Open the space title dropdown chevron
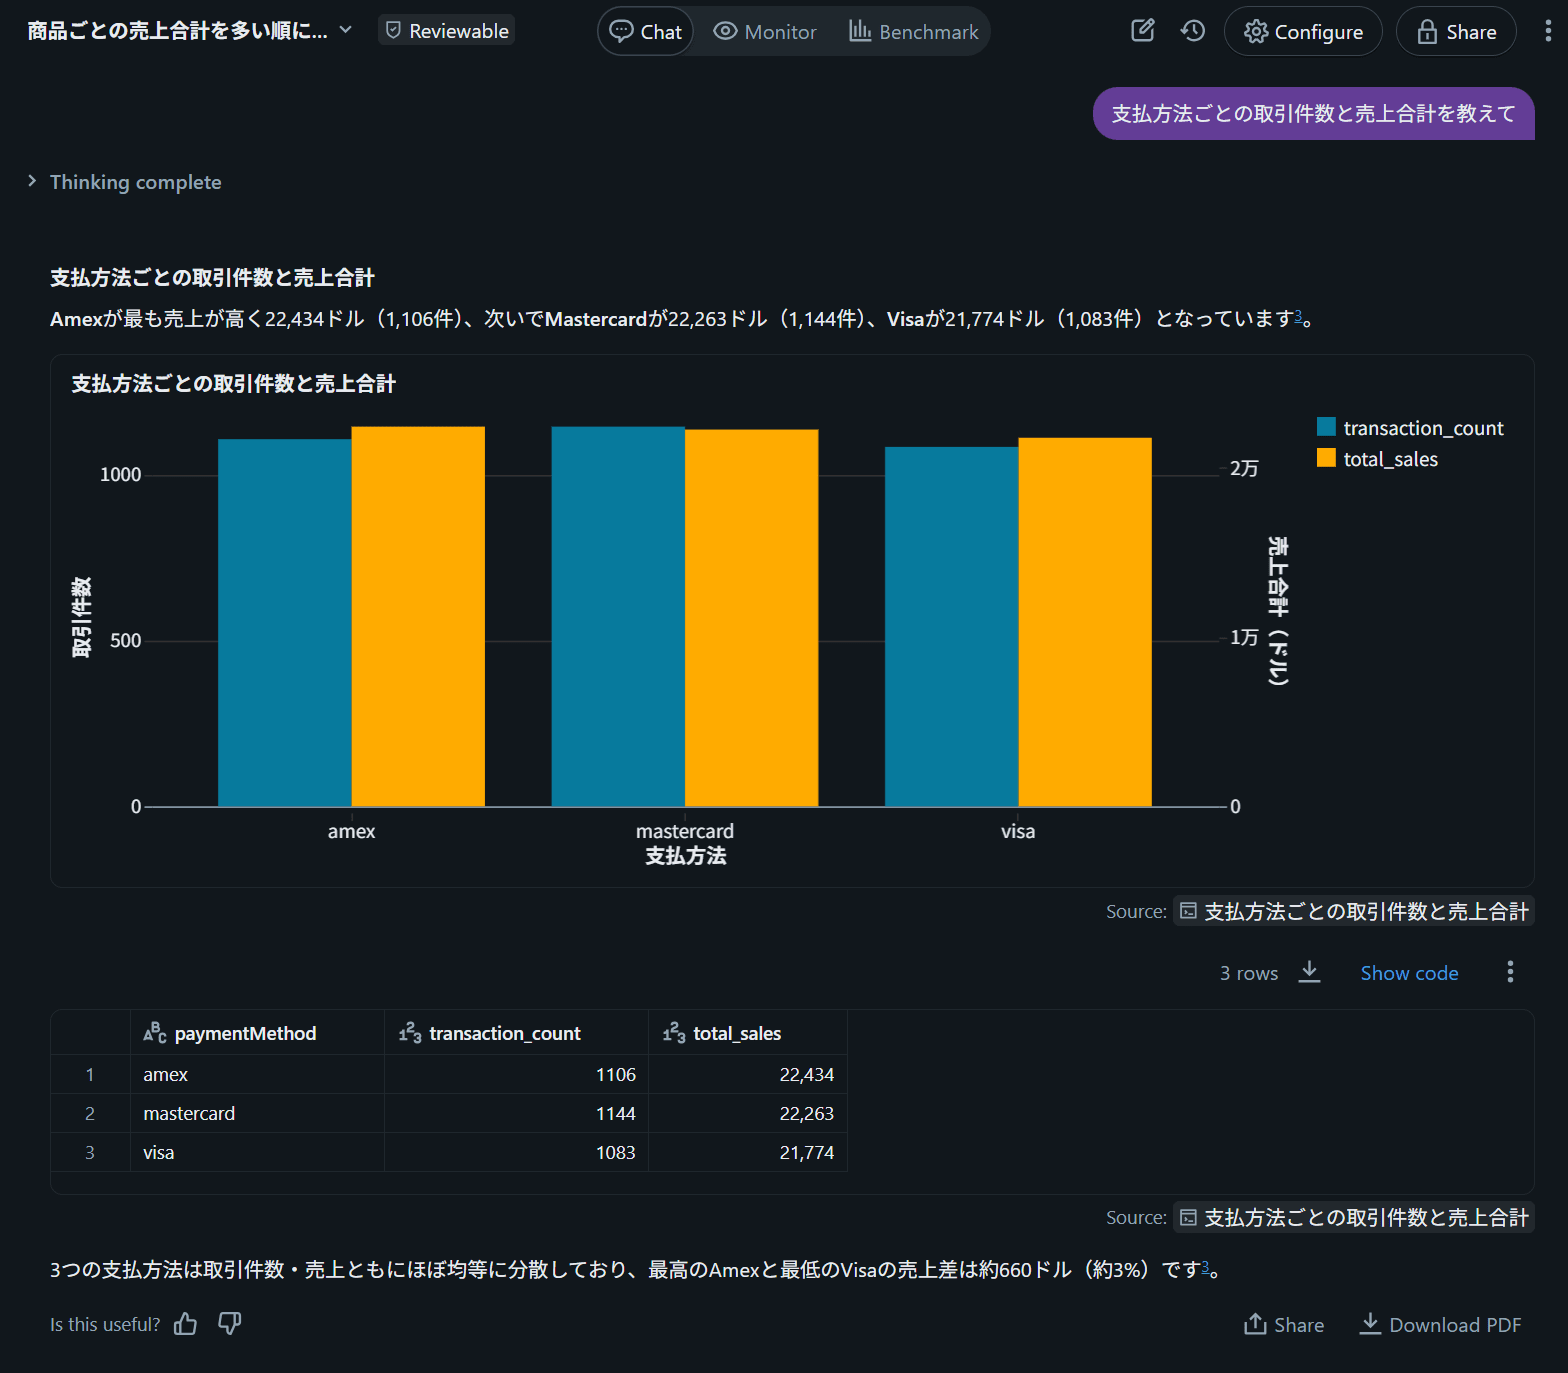 click(x=346, y=30)
